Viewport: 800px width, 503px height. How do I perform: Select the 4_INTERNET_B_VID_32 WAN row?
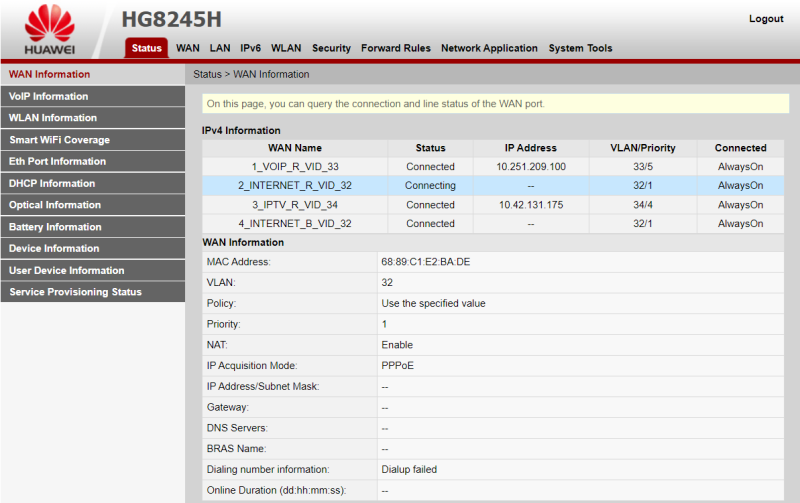click(493, 223)
